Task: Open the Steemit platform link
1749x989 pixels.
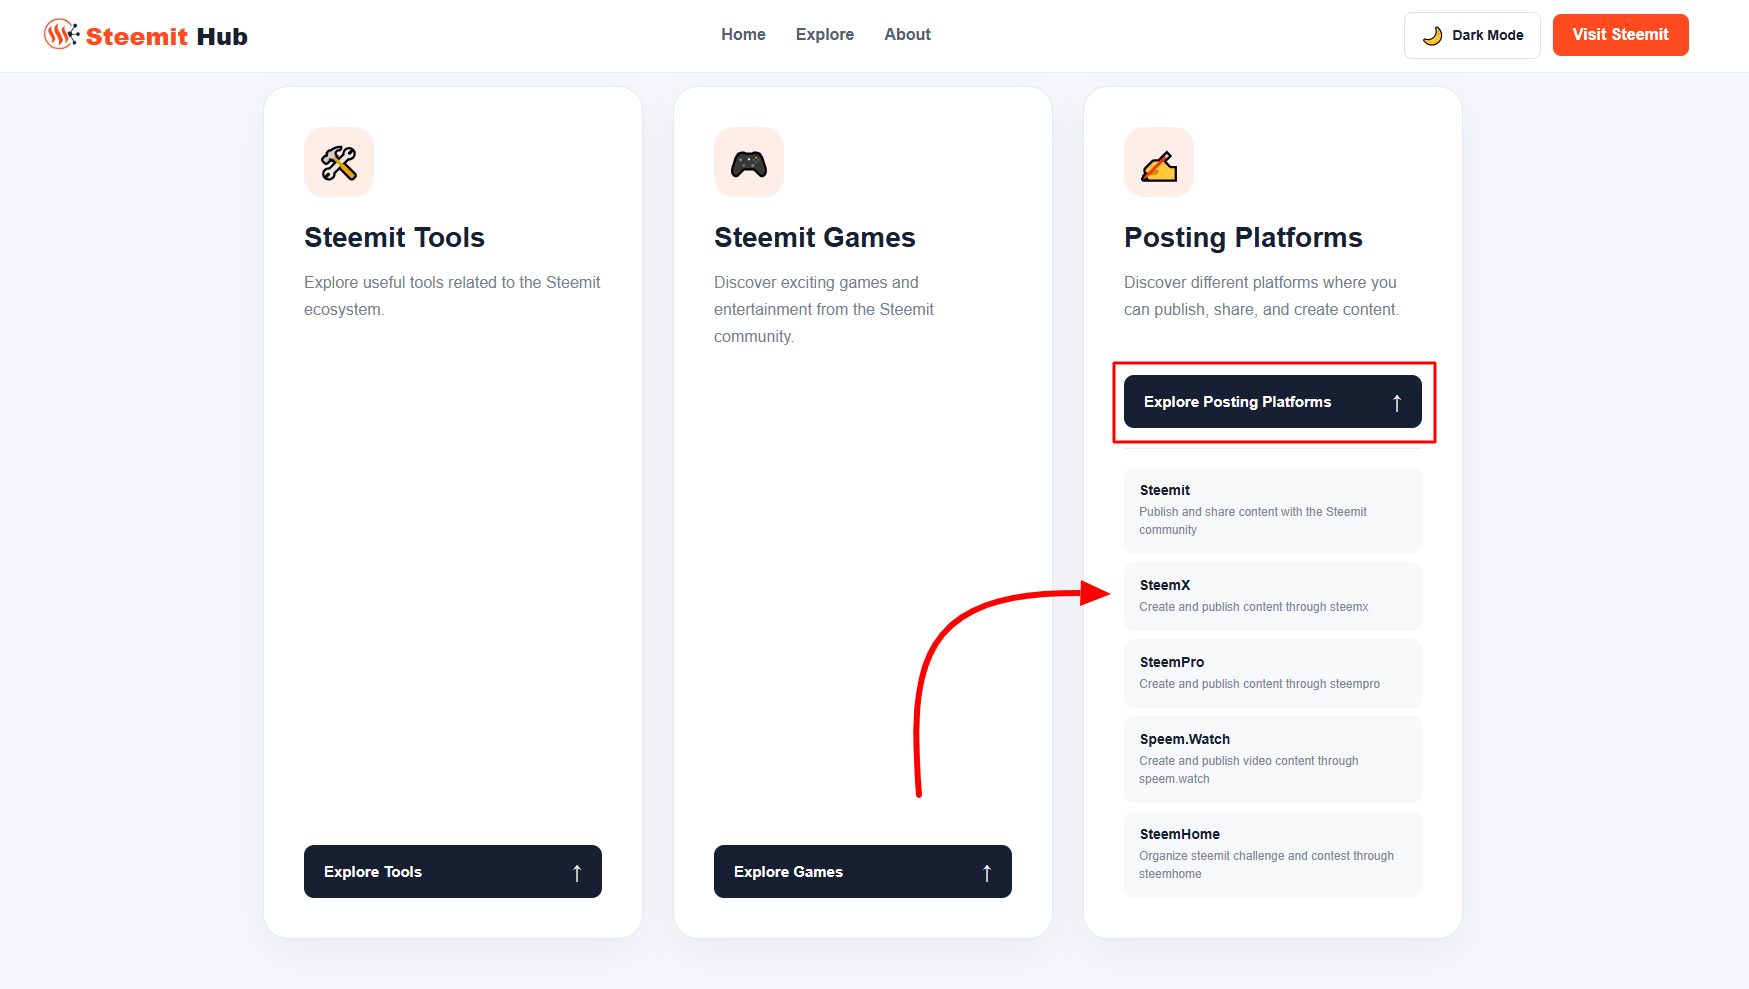Action: [1273, 510]
